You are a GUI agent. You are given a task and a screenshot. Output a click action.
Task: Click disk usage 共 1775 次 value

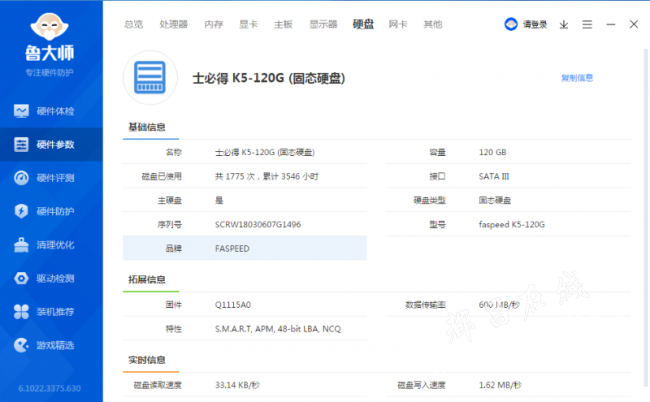(x=267, y=177)
